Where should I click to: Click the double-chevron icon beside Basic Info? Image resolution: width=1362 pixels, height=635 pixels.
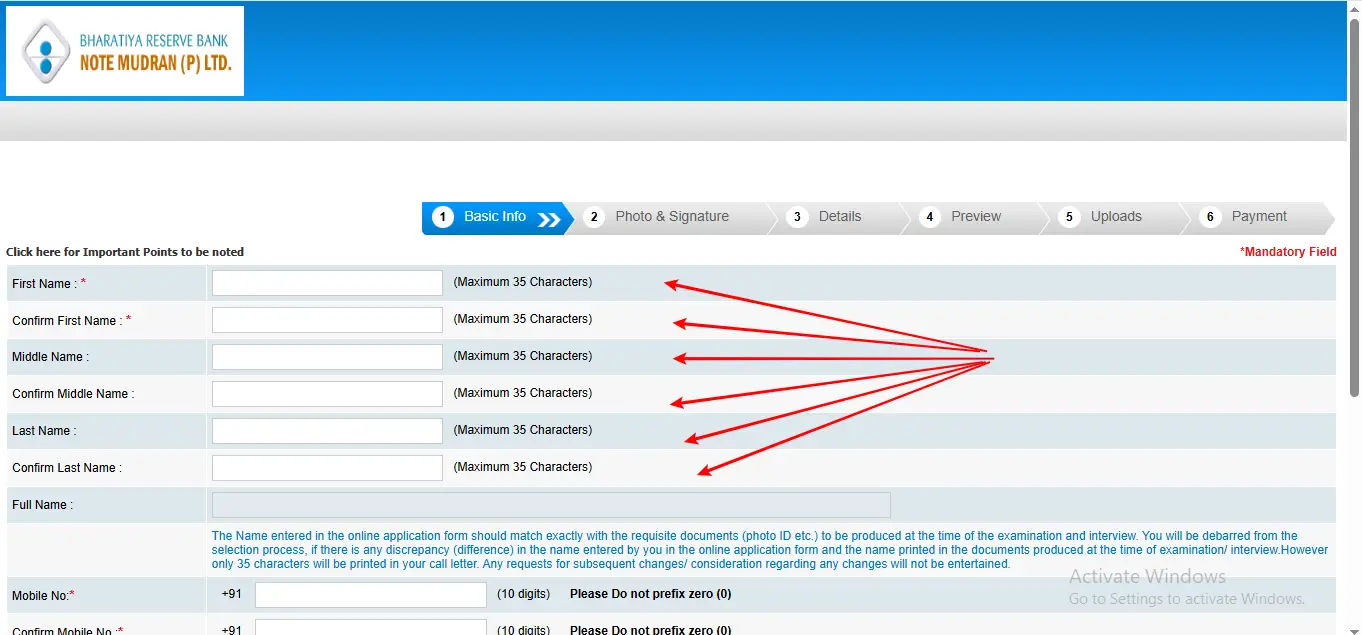click(x=549, y=219)
